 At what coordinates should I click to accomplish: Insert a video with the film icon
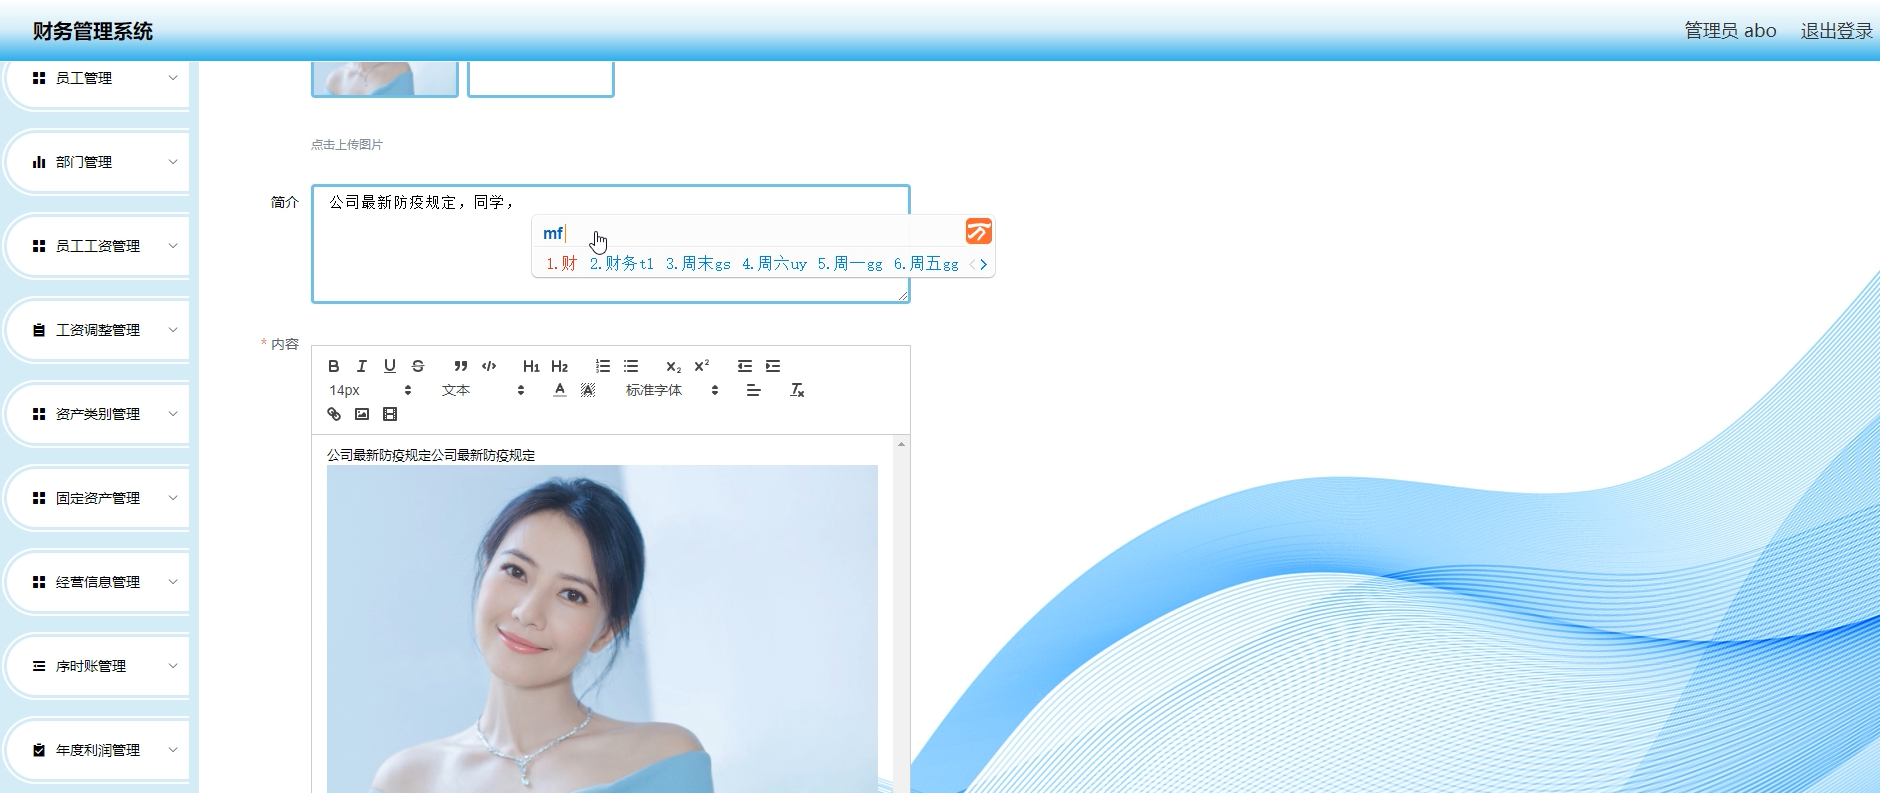pyautogui.click(x=390, y=414)
